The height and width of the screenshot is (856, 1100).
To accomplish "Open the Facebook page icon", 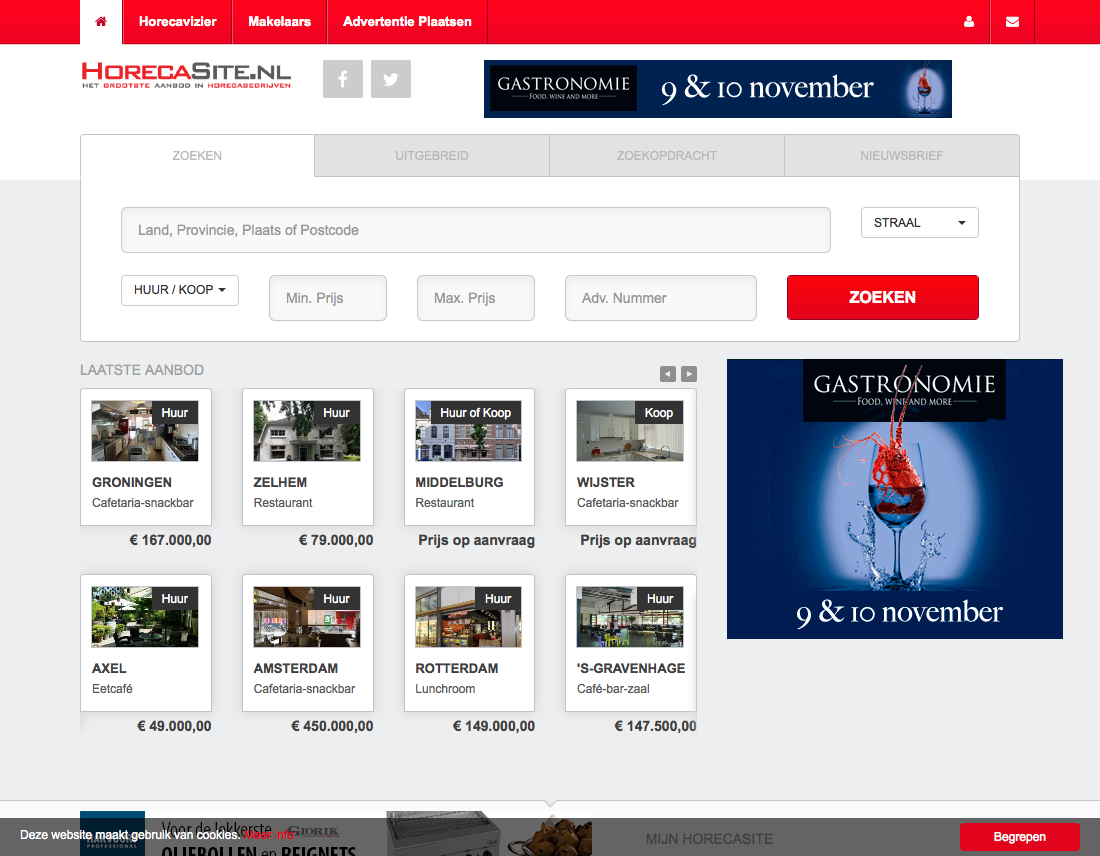I will (x=343, y=79).
